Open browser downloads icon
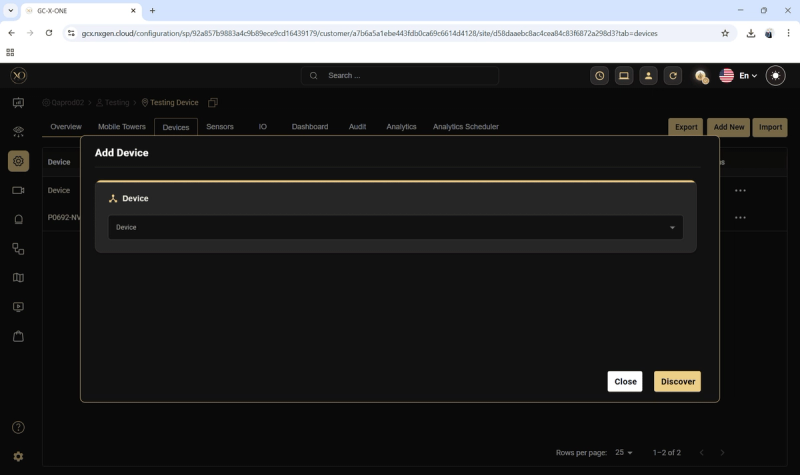800x475 pixels. (751, 33)
